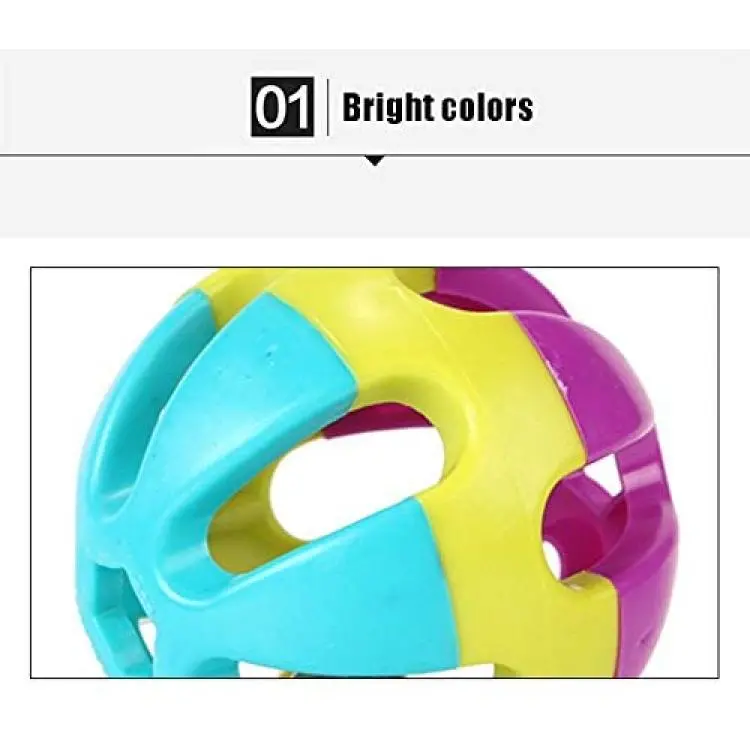This screenshot has height=750, width=750.
Task: Click the black 01 number badge
Action: click(282, 107)
